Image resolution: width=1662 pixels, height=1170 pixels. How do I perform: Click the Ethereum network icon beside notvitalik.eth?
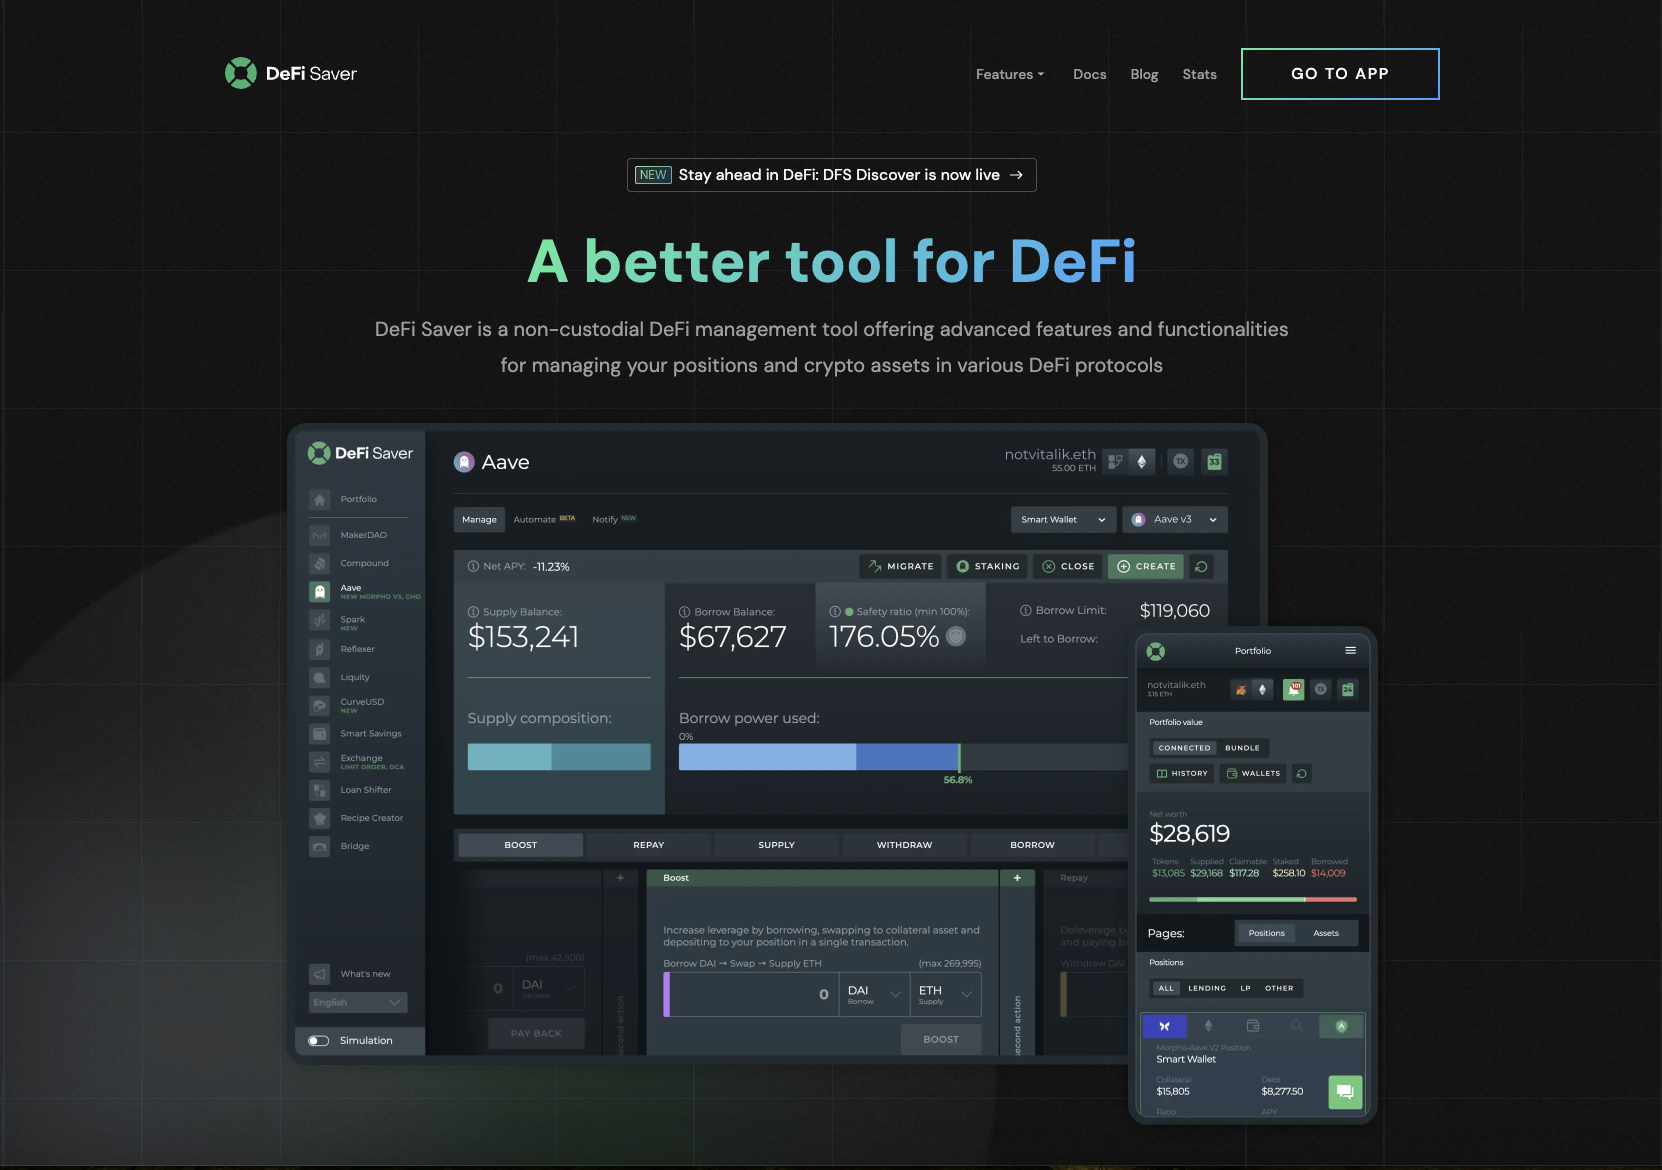tap(1142, 461)
